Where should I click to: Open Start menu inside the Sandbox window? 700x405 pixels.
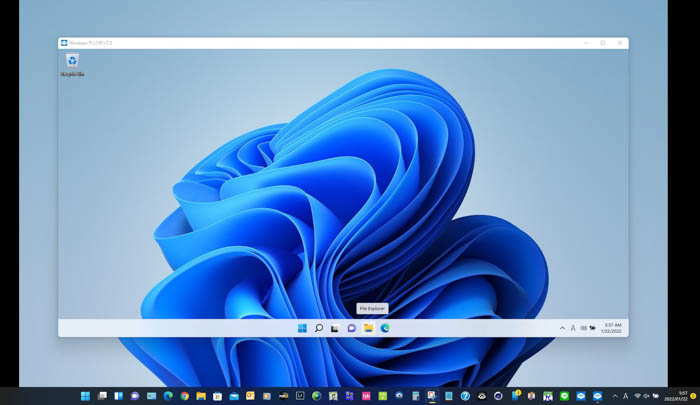(x=302, y=328)
